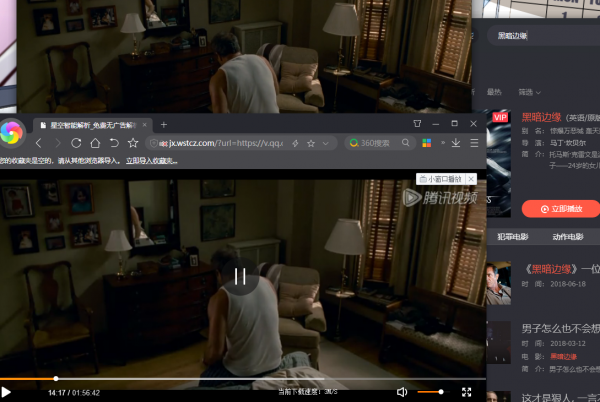Click the 黑暗边缘 search field
This screenshot has height=402, width=600.
[543, 36]
